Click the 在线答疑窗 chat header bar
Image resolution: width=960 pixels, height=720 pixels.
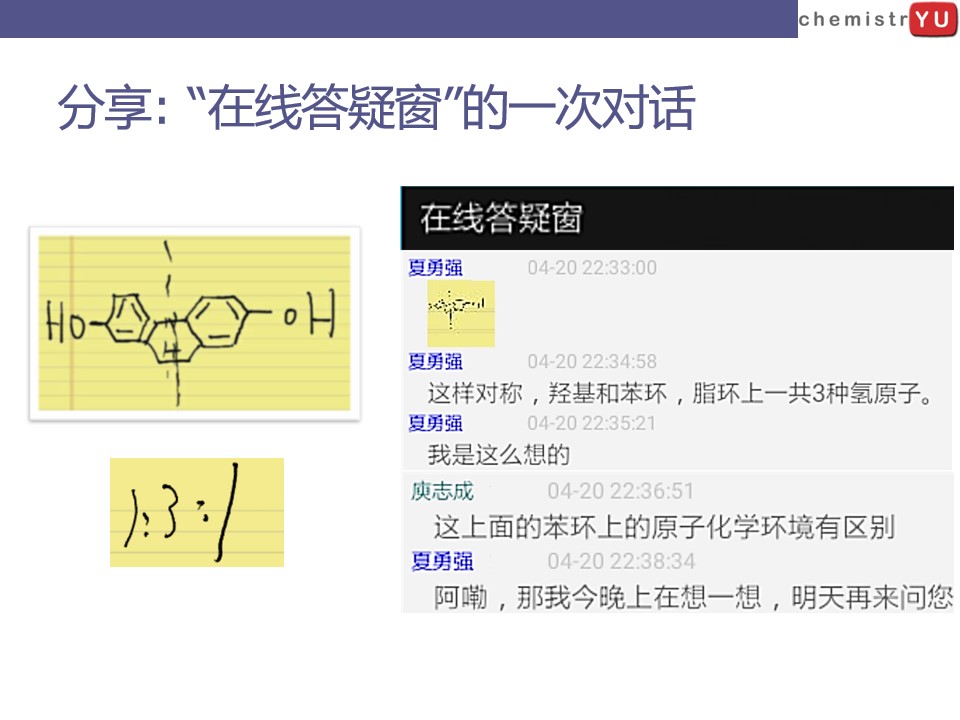pos(677,218)
